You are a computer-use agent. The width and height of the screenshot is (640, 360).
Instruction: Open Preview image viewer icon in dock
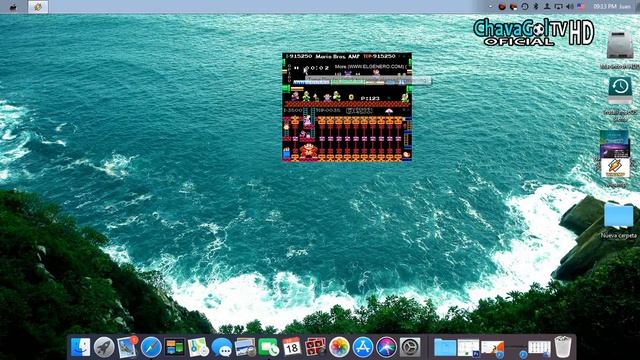coord(245,347)
